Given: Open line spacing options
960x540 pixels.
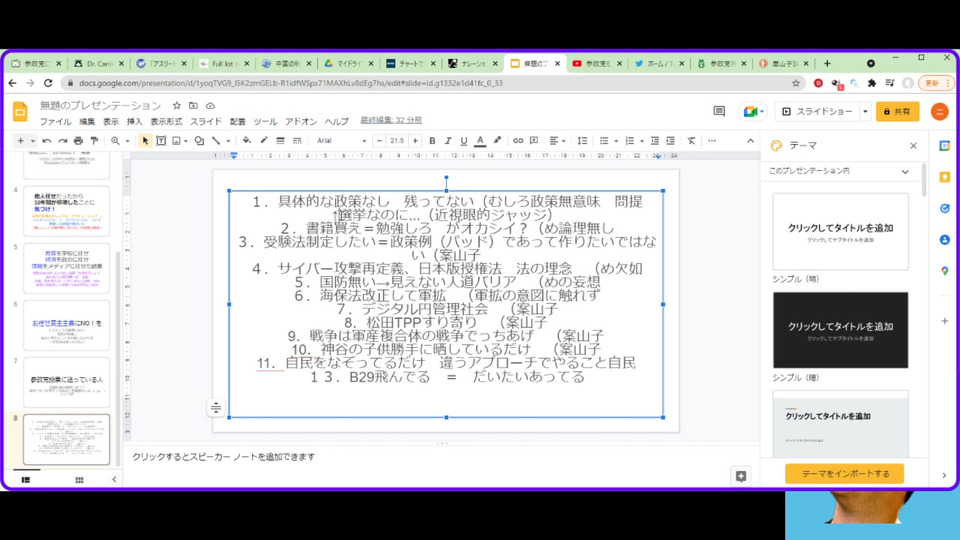Looking at the screenshot, I should coord(582,141).
